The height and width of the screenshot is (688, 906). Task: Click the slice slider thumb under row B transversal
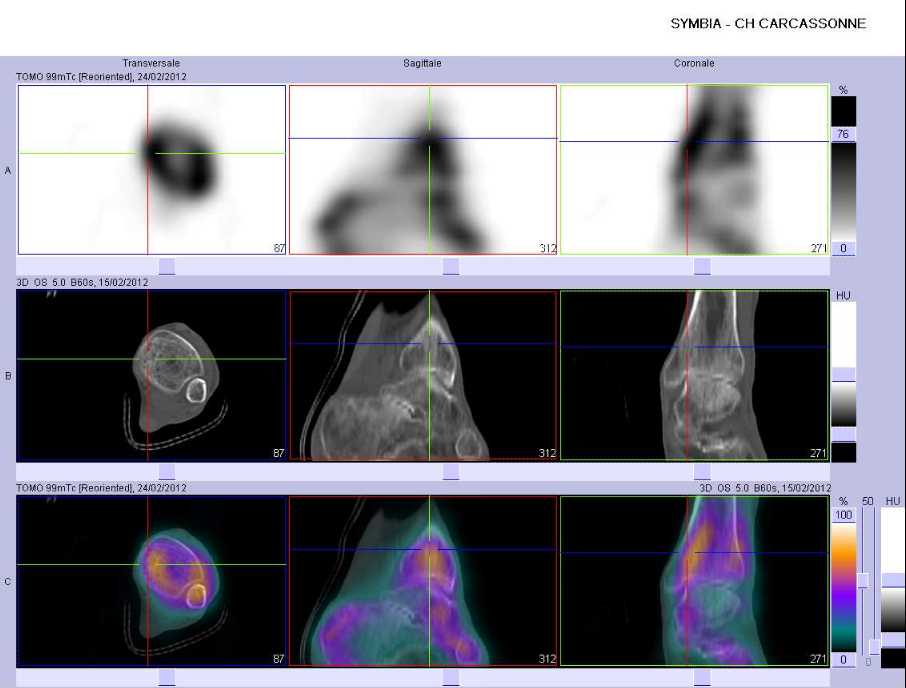(167, 472)
